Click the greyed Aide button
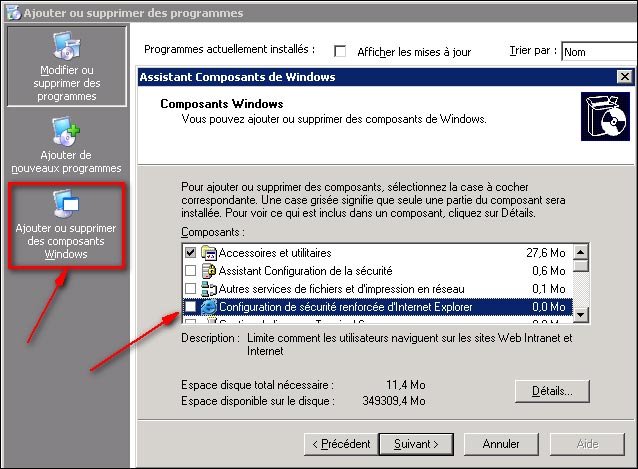The image size is (638, 469). (x=587, y=444)
